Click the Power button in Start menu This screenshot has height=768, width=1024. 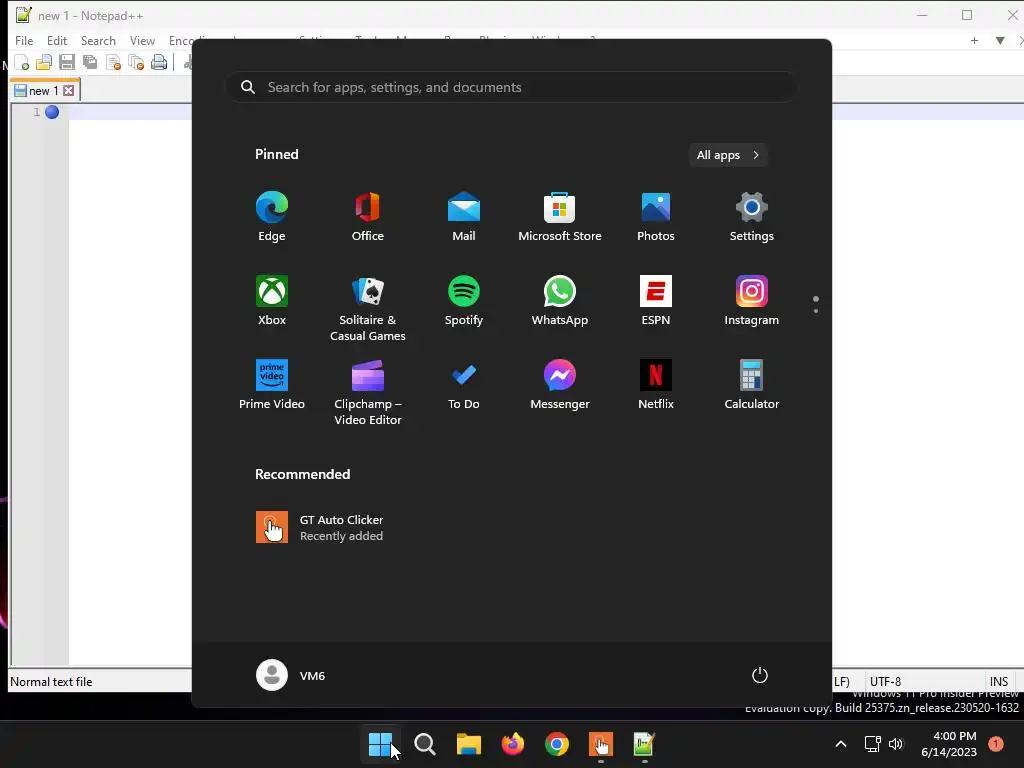760,675
